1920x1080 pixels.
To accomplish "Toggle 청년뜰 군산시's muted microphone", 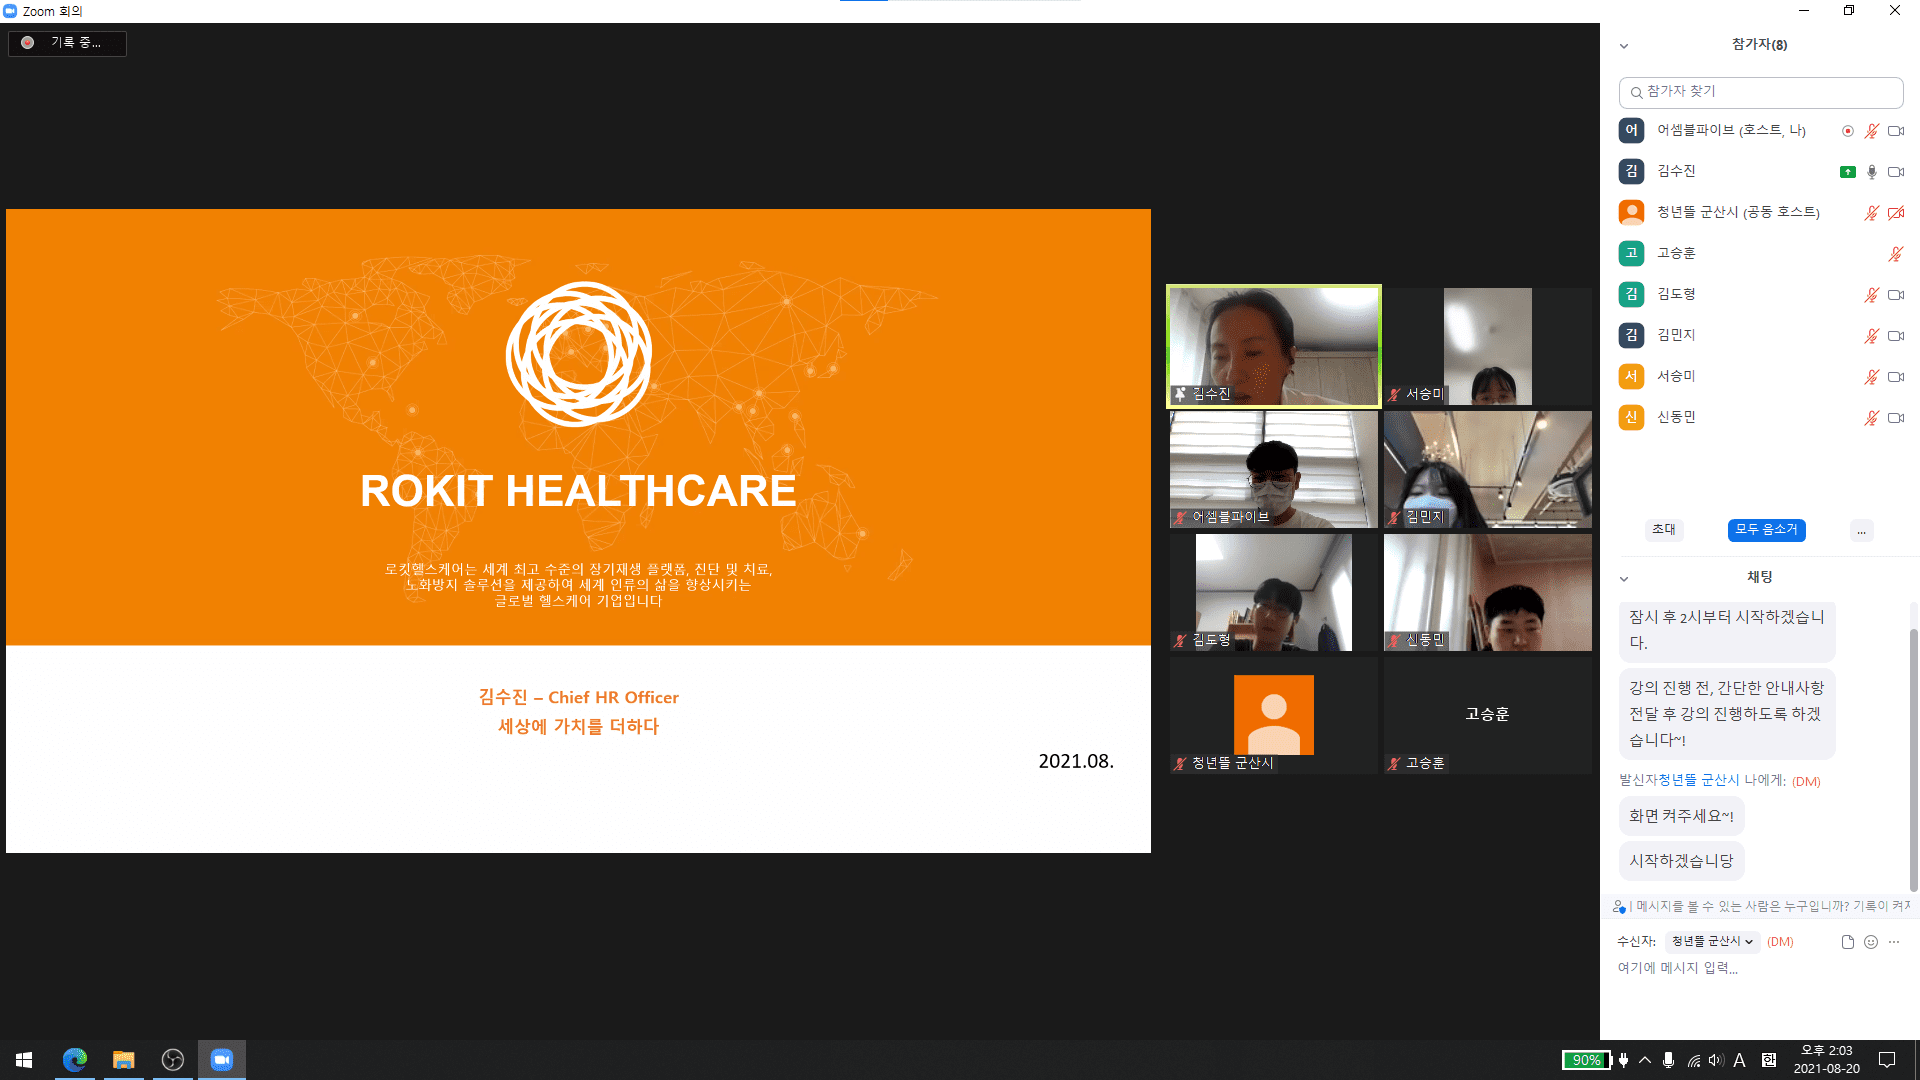I will click(1872, 213).
